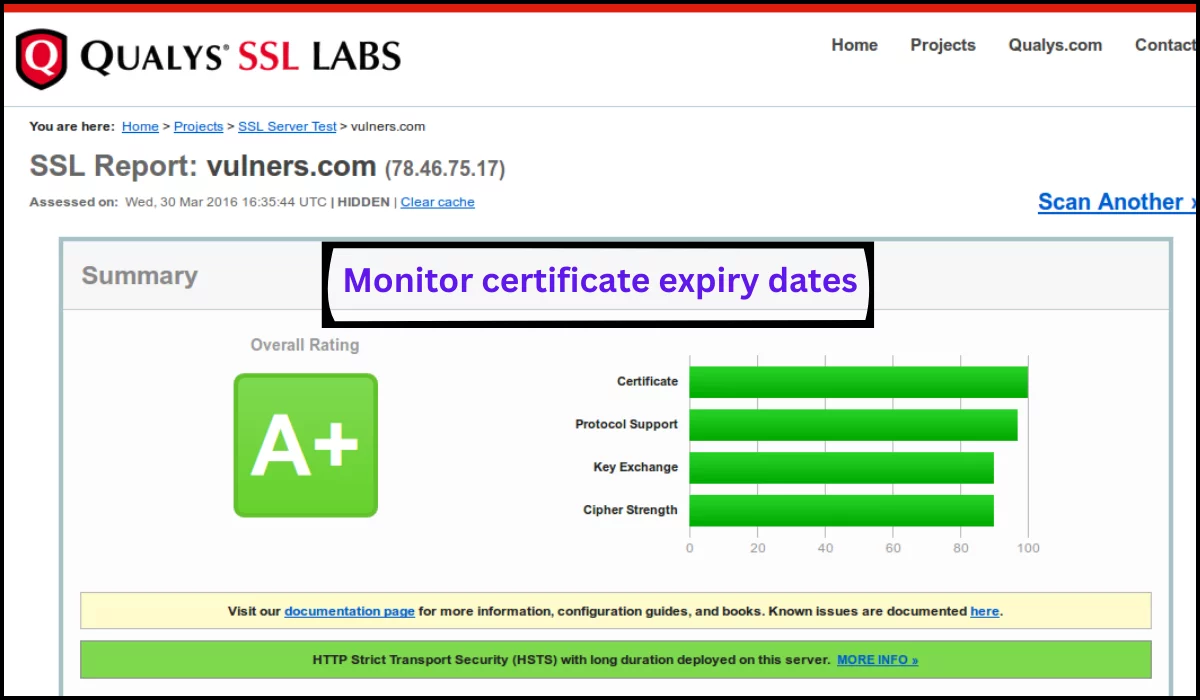Click the Overall Rating label
Screen dimensions: 1200x700
(x=305, y=345)
